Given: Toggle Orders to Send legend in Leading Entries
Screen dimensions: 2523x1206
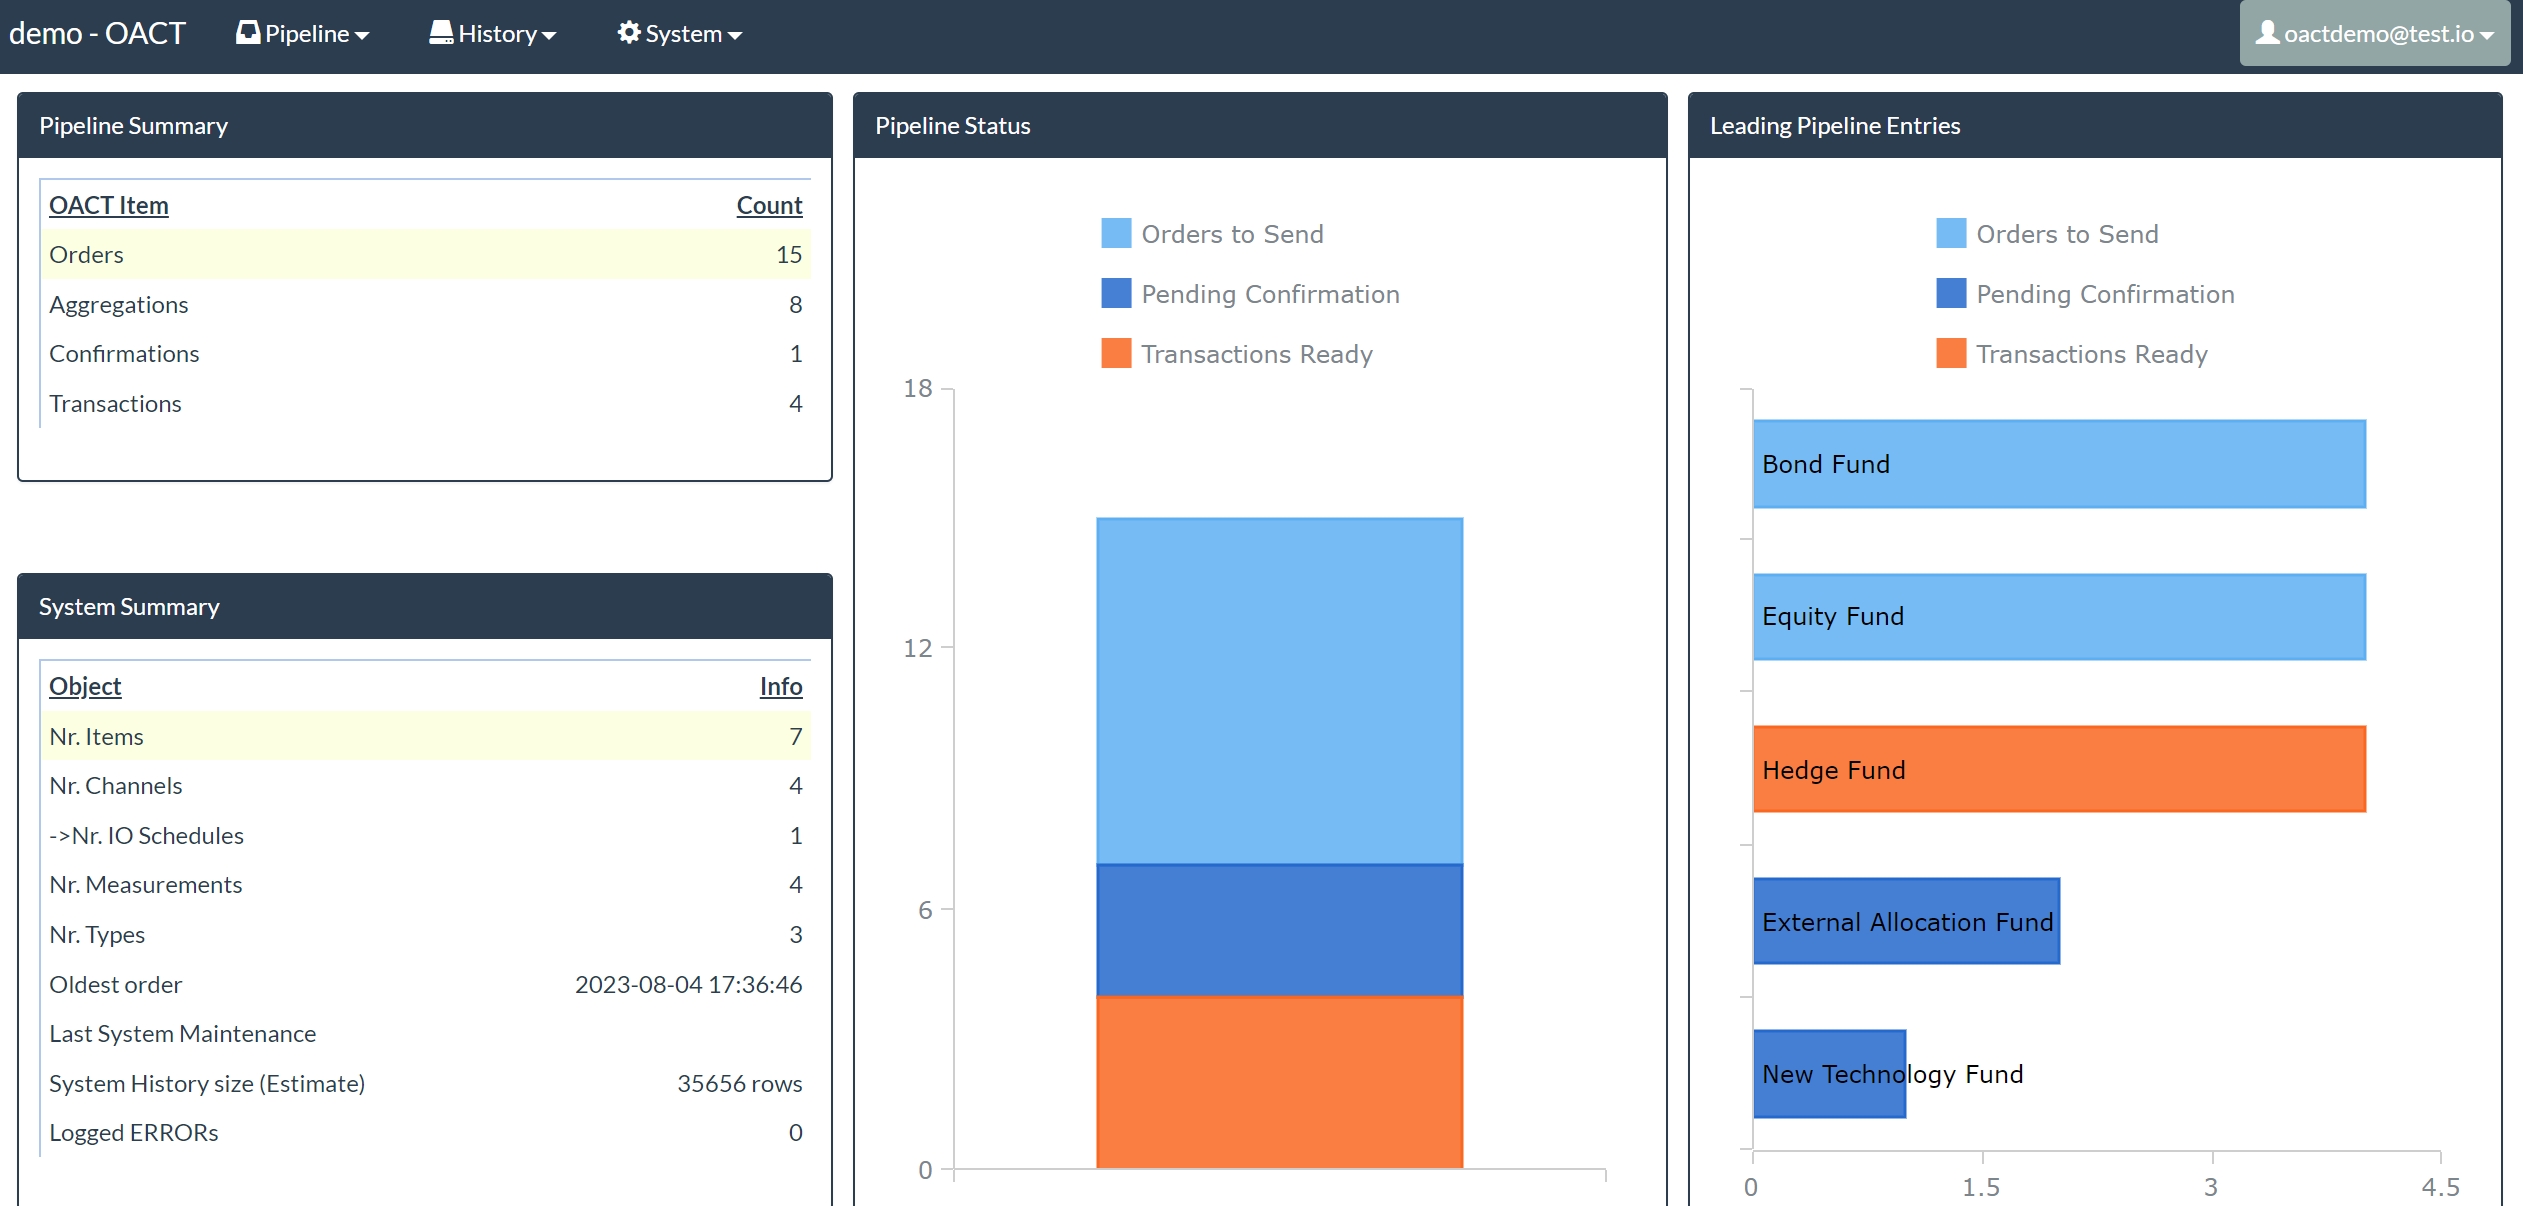Looking at the screenshot, I should click(x=2066, y=234).
